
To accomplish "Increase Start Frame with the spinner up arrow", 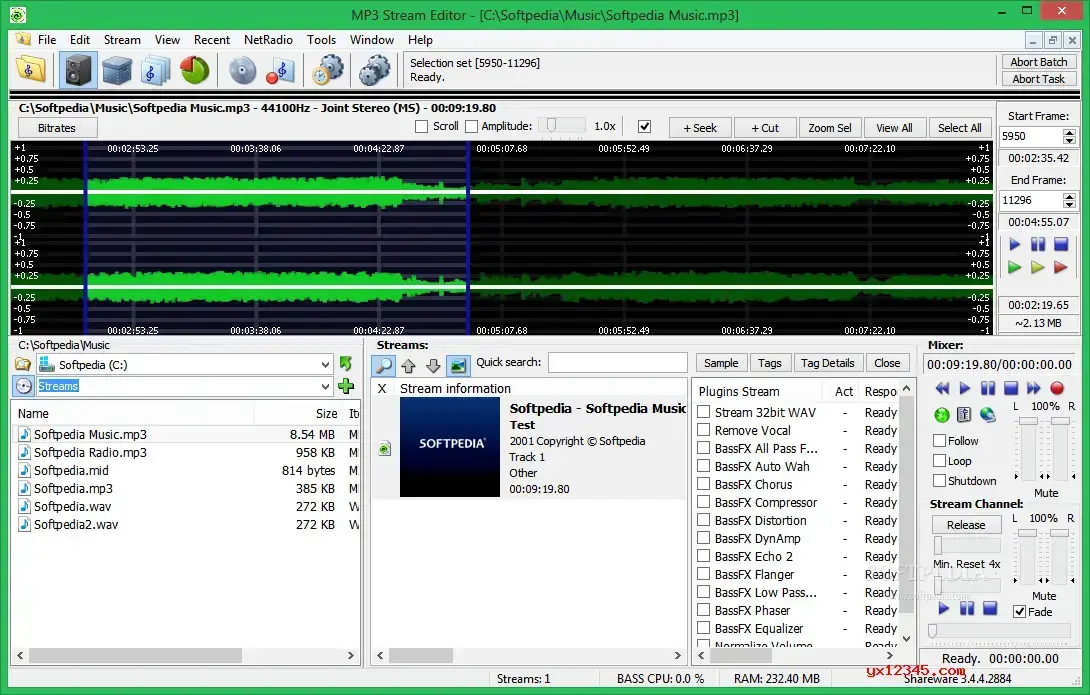I will 1071,131.
